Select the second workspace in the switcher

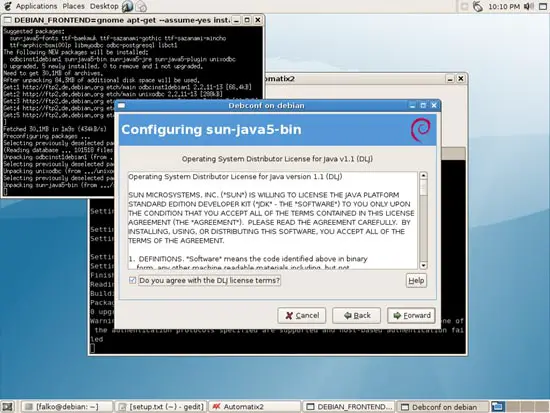coord(512,407)
